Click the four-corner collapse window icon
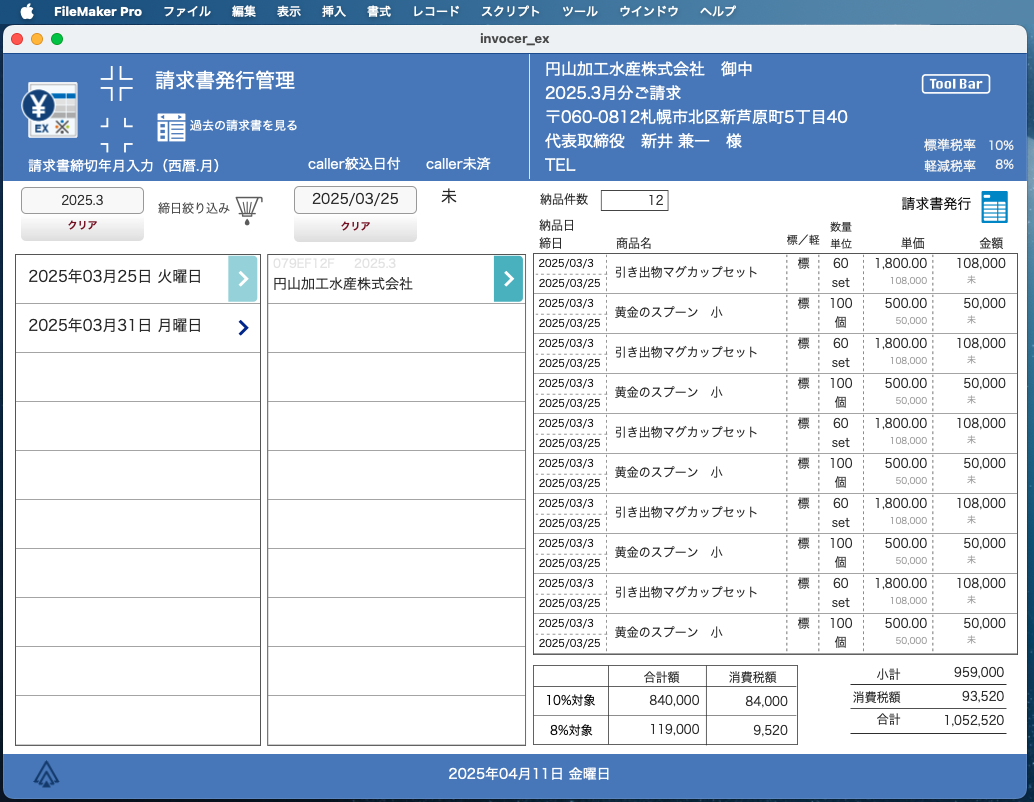Viewport: 1034px width, 802px height. coord(117,84)
